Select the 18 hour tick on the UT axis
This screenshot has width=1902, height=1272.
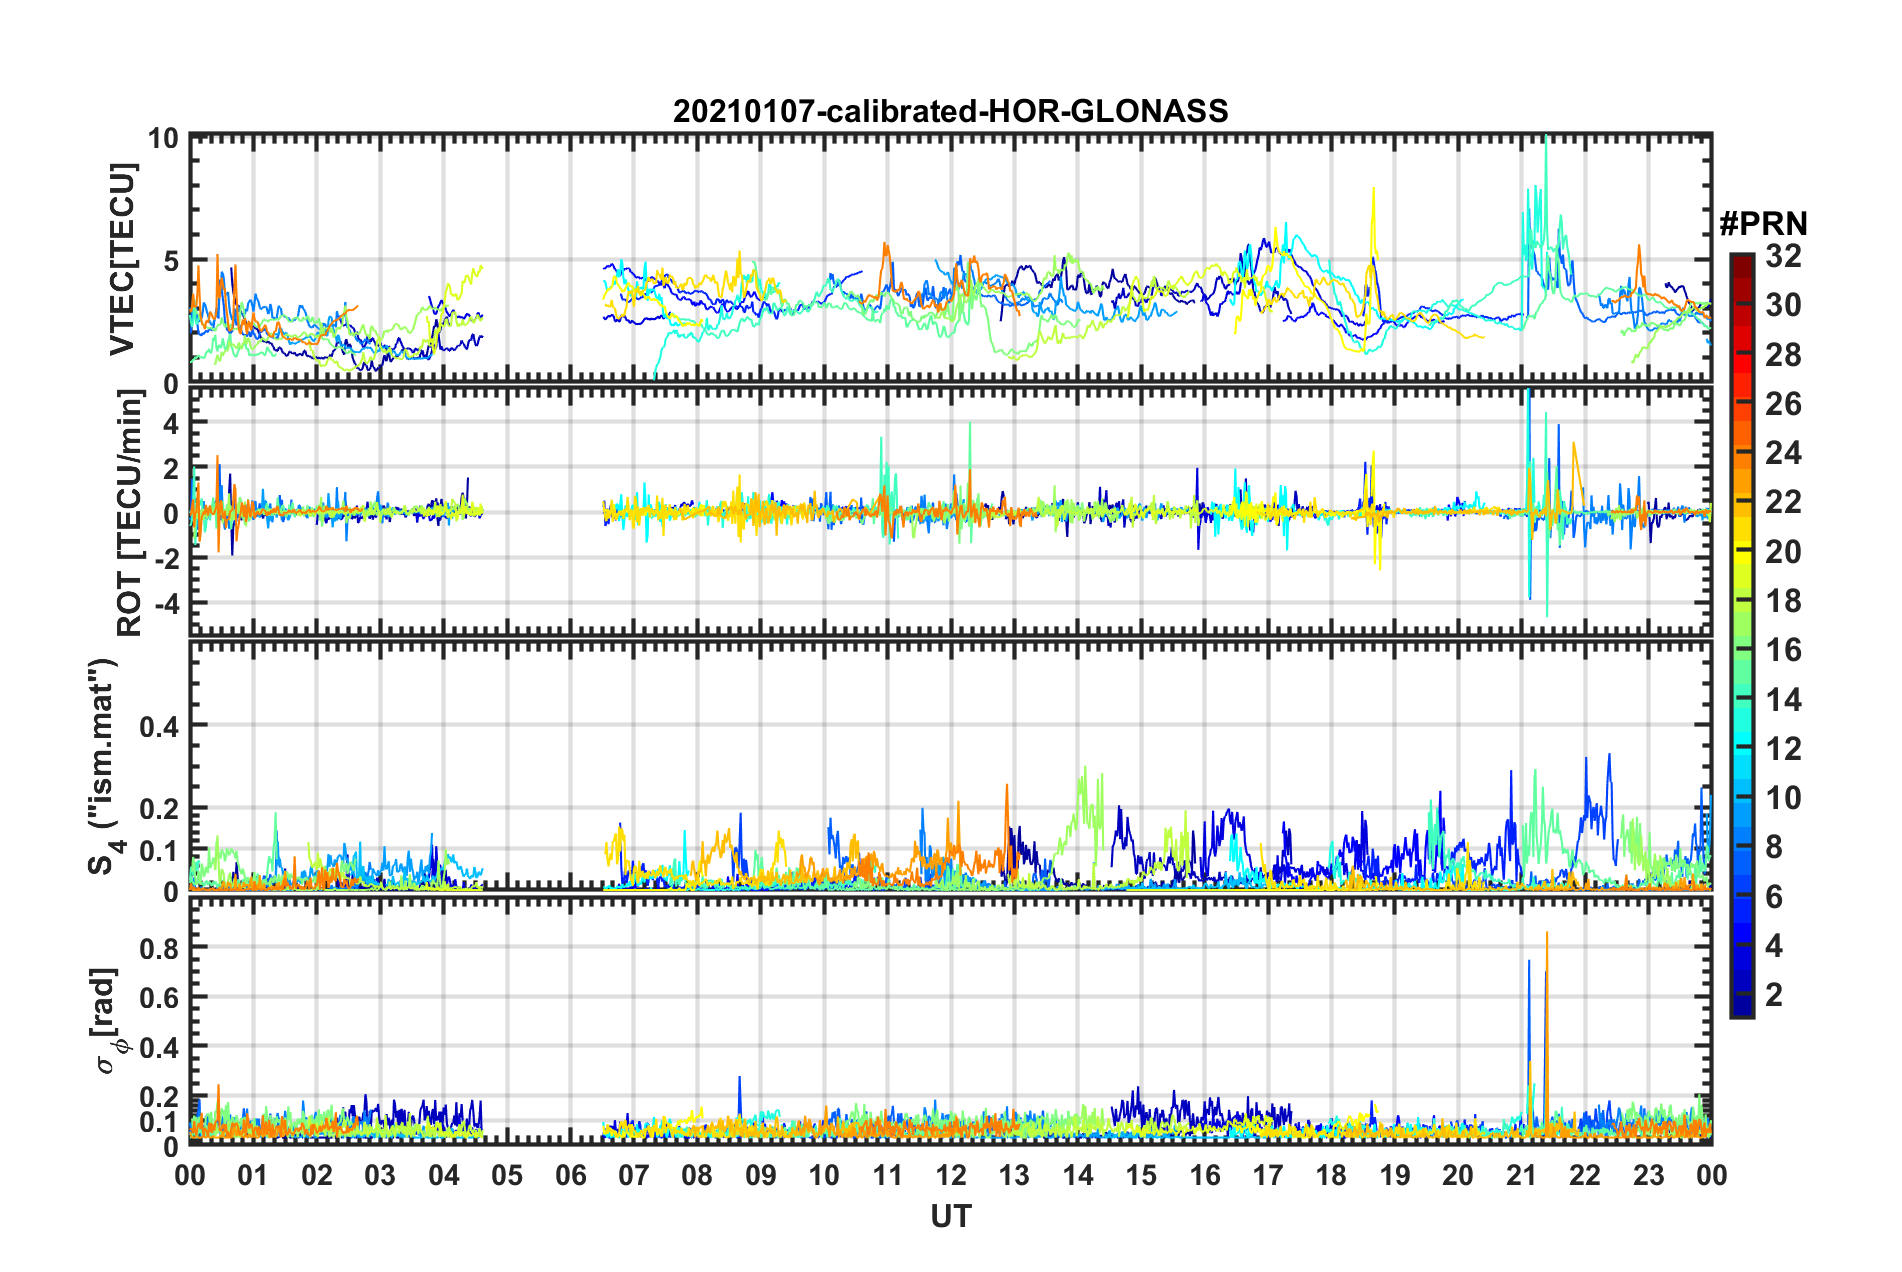click(1331, 1175)
